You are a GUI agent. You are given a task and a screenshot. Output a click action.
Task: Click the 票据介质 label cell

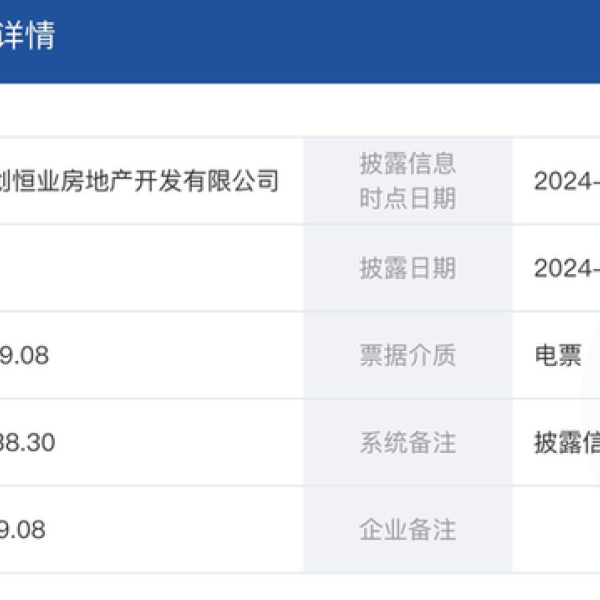pos(408,355)
